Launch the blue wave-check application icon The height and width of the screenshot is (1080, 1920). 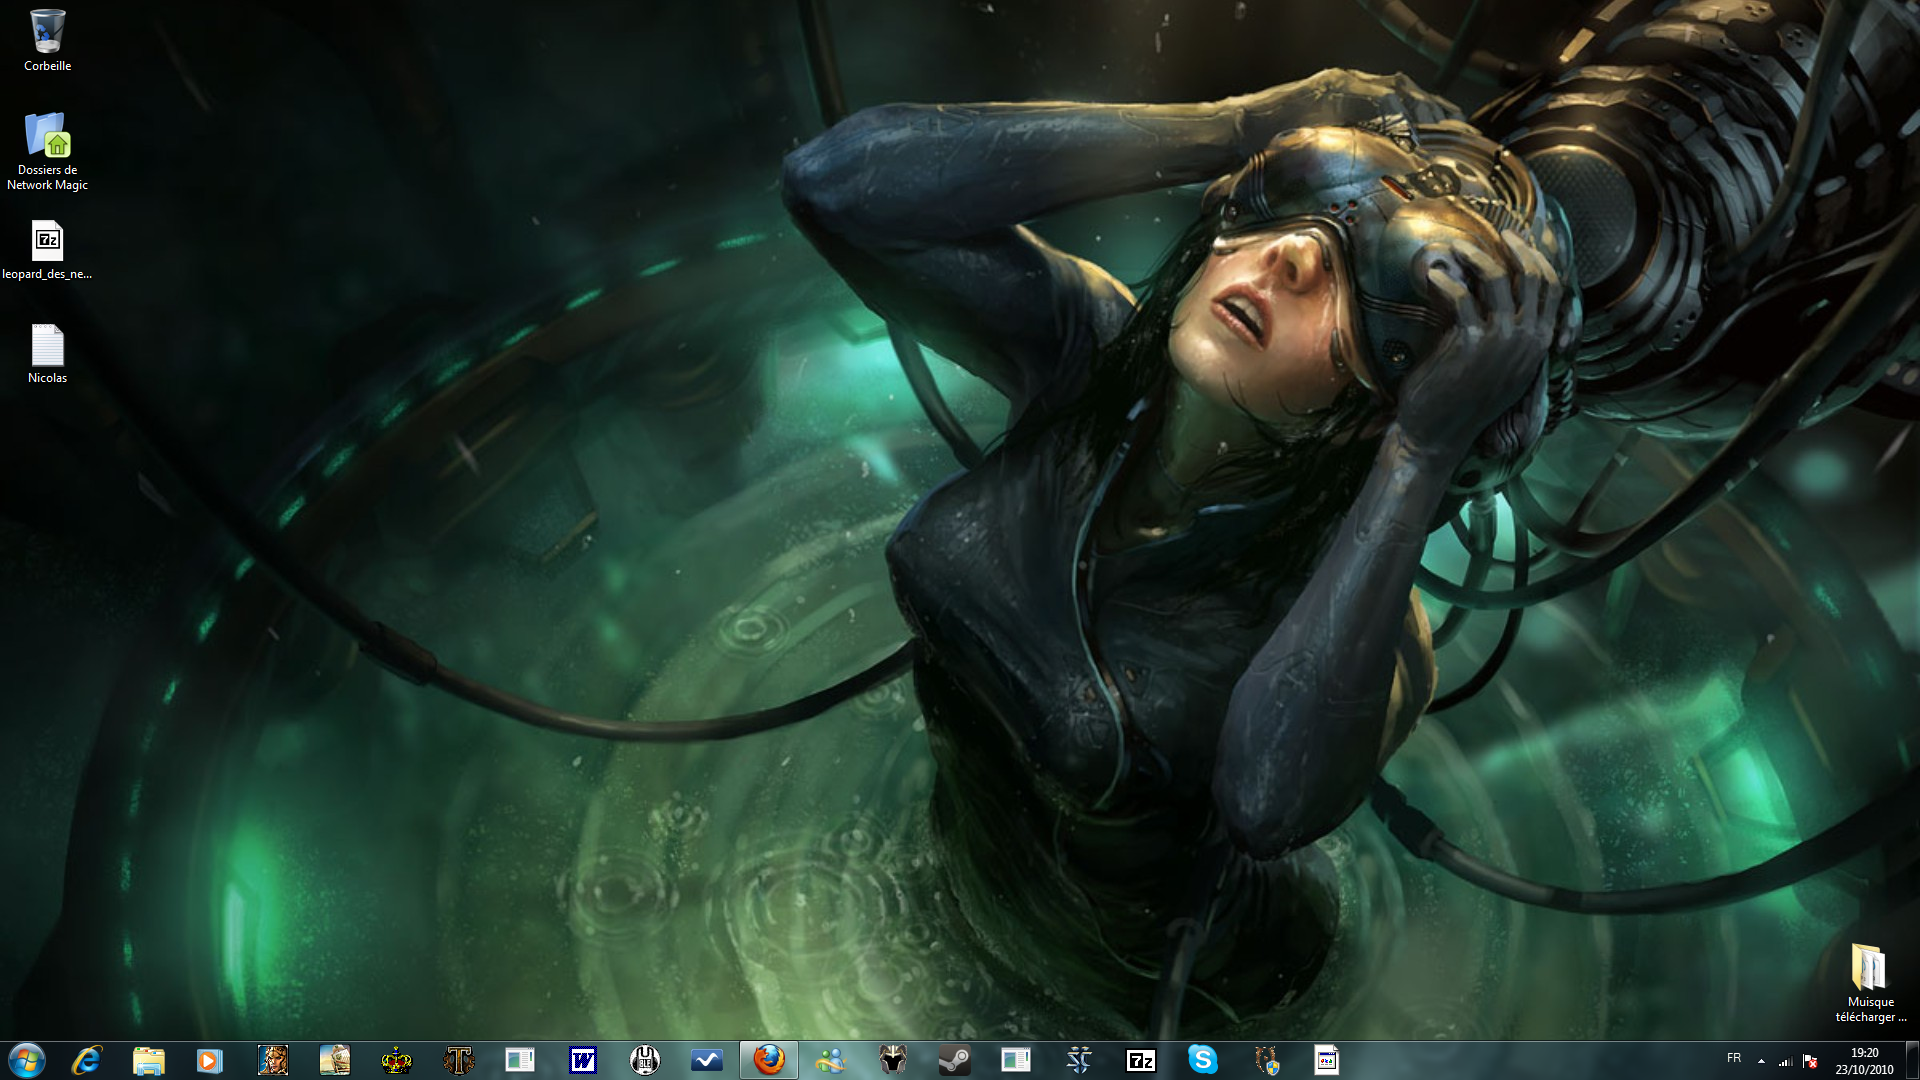click(707, 1060)
